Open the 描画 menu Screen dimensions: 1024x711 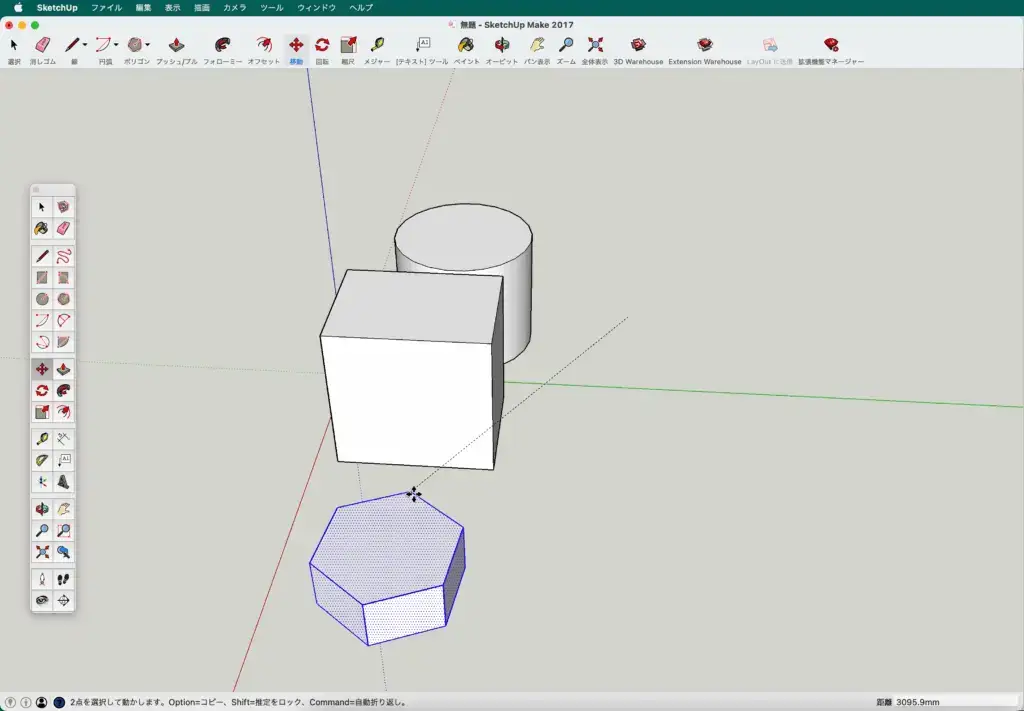point(202,8)
